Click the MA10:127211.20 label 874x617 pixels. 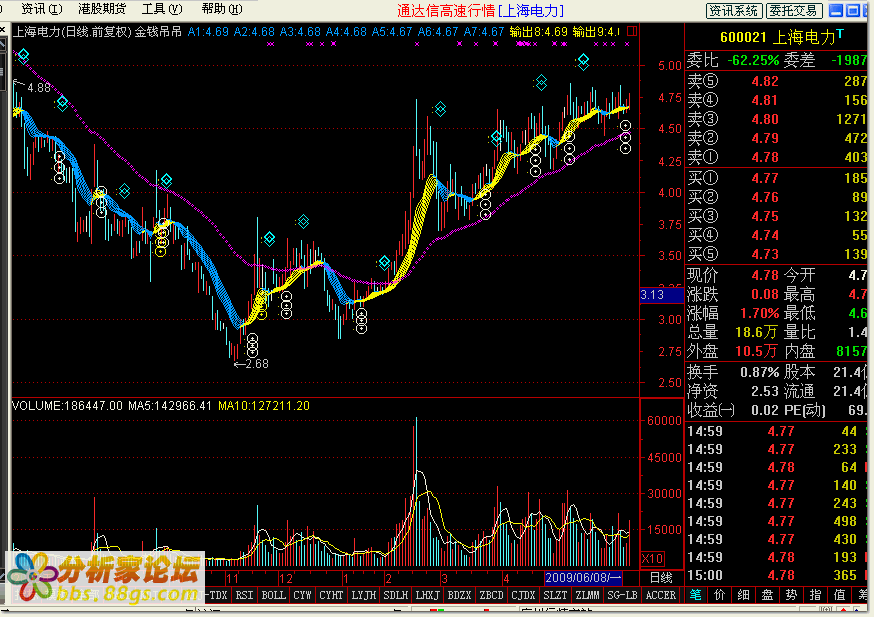(264, 406)
